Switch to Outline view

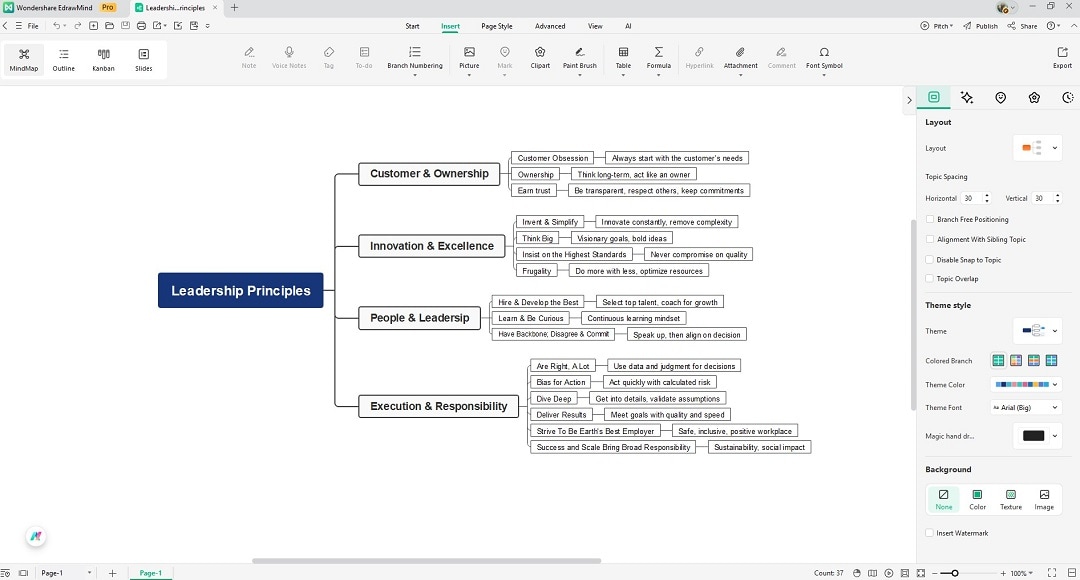tap(63, 60)
